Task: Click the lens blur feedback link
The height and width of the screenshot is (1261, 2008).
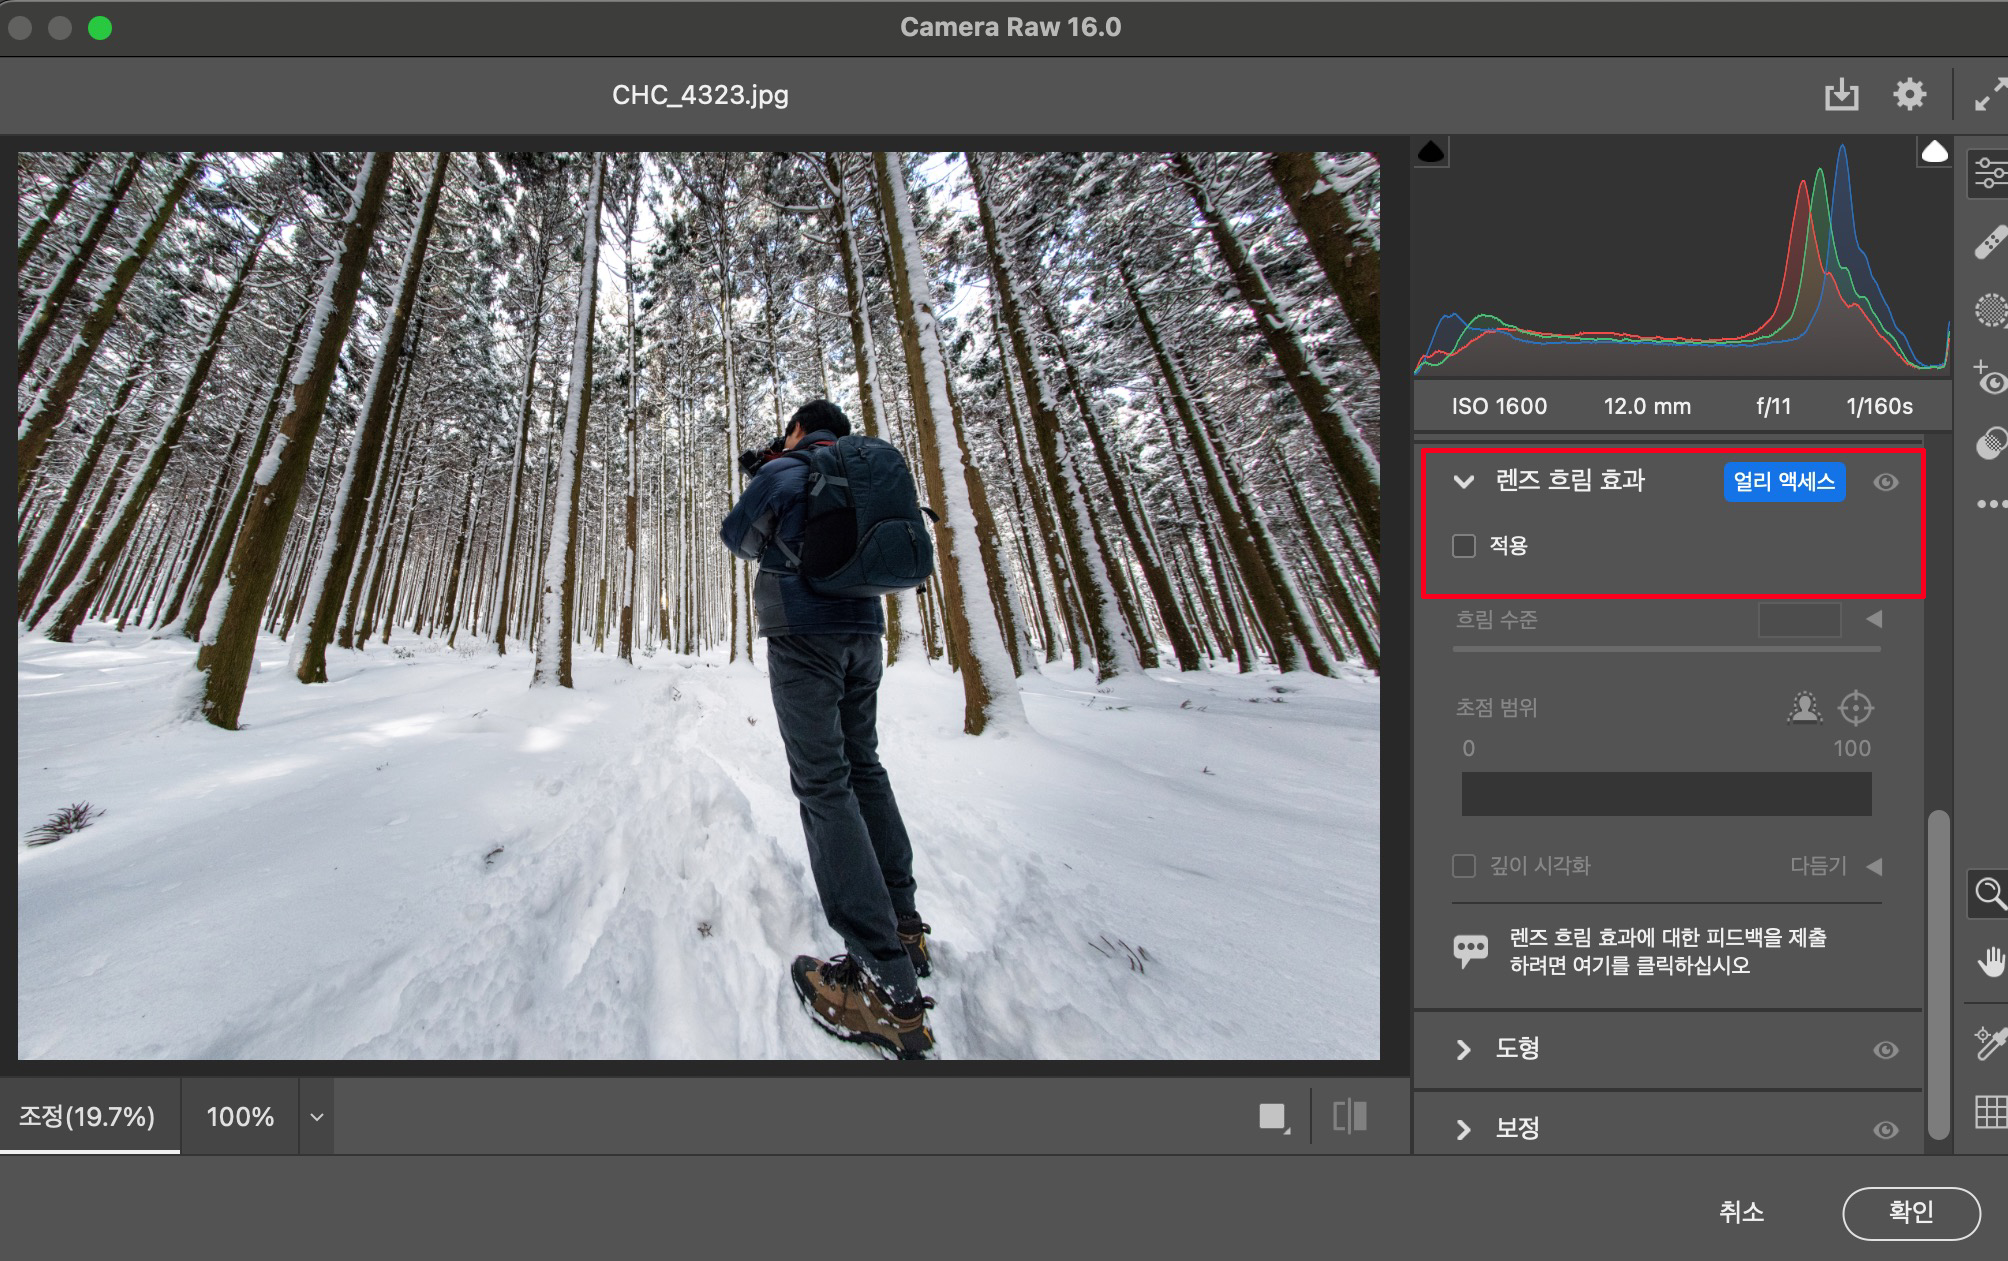Action: (1667, 952)
